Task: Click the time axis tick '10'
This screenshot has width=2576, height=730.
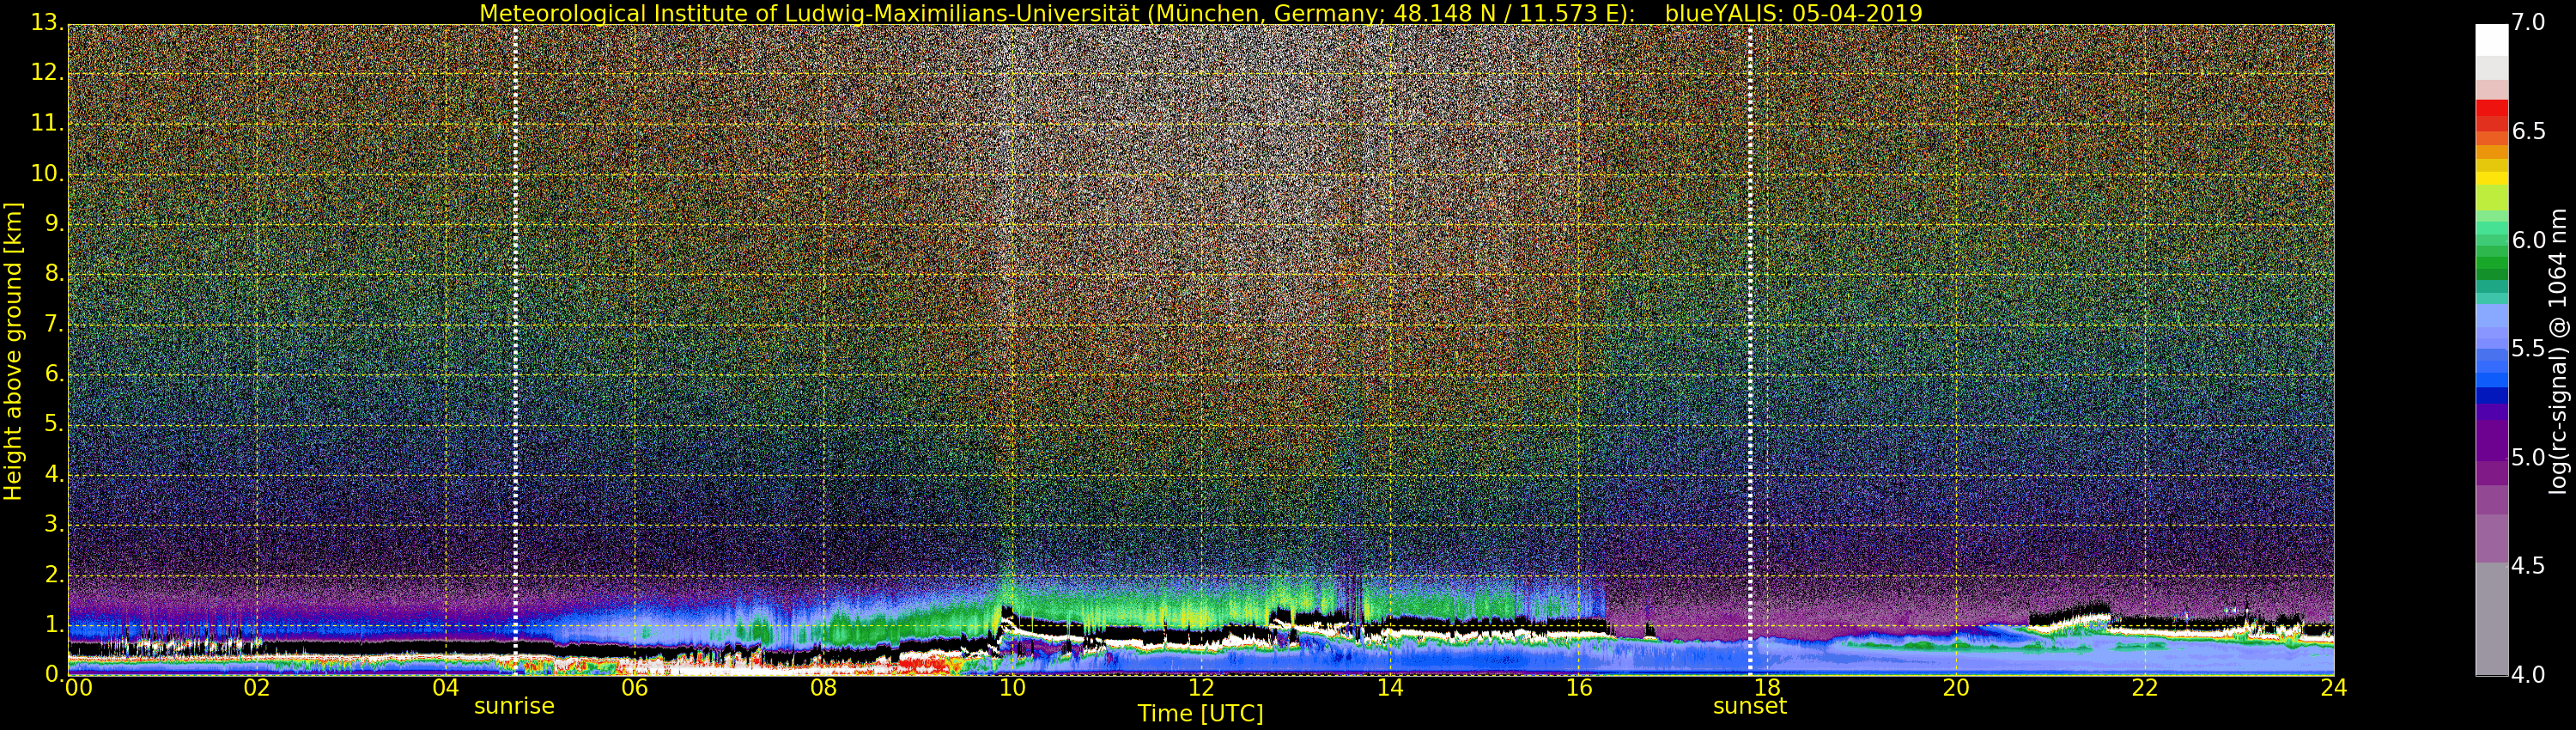Action: [1012, 688]
